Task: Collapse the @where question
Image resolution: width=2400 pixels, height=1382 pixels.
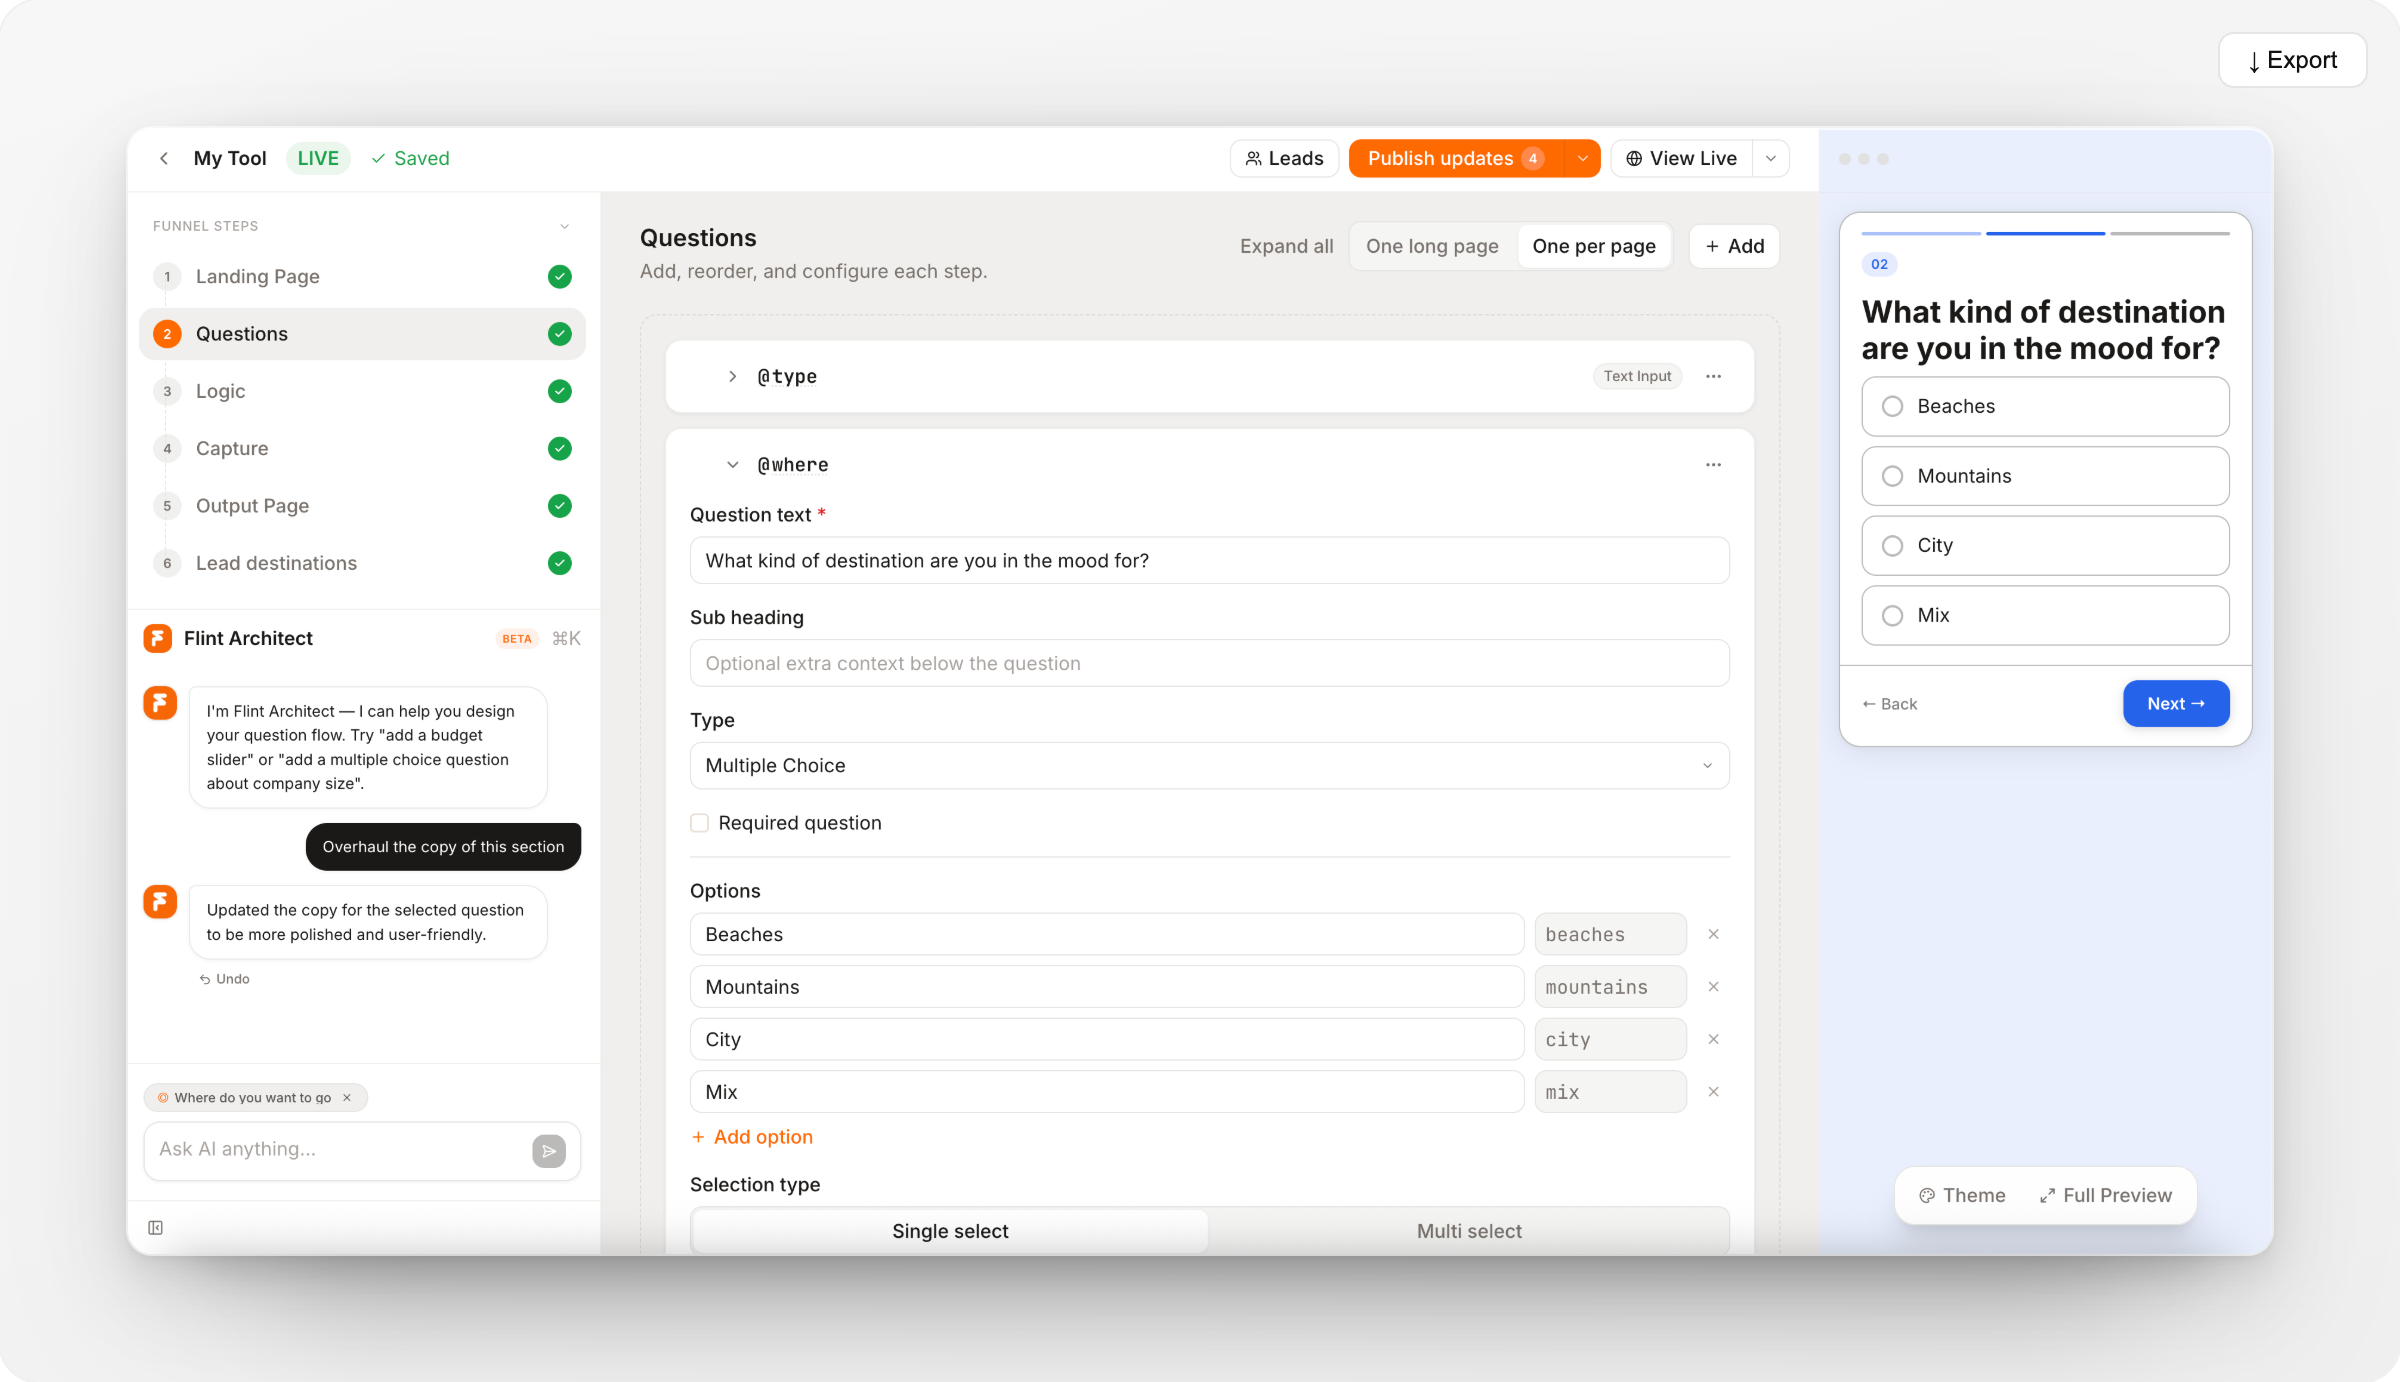Action: tap(733, 465)
